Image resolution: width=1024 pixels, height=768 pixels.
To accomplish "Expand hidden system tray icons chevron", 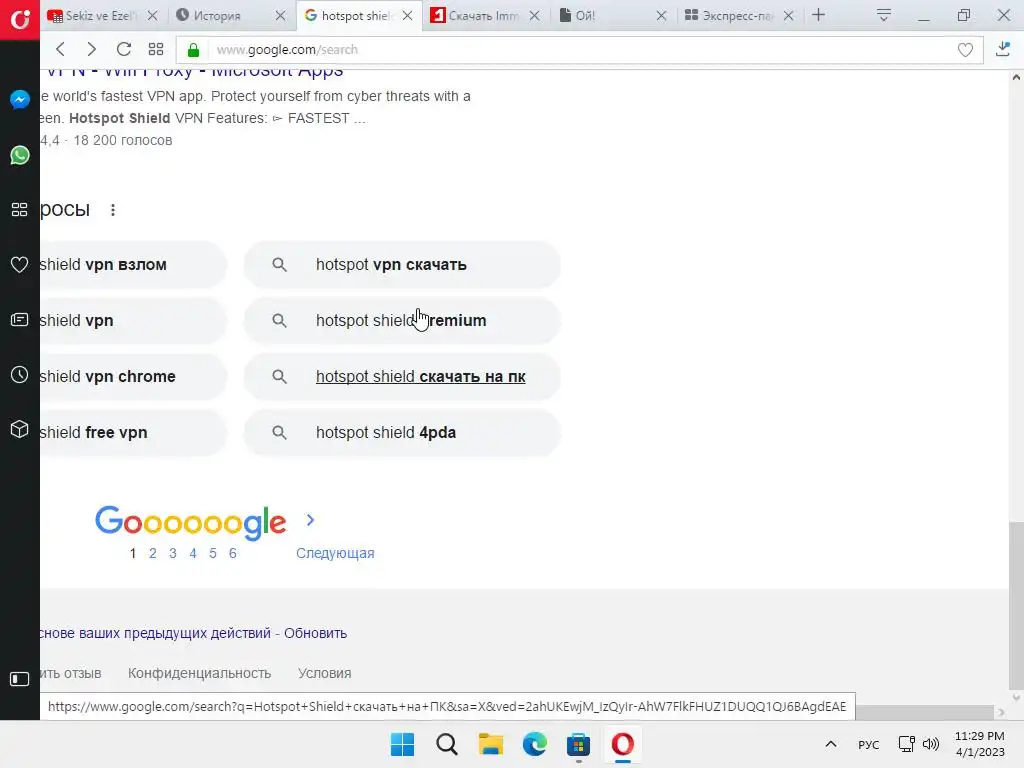I will pyautogui.click(x=831, y=744).
